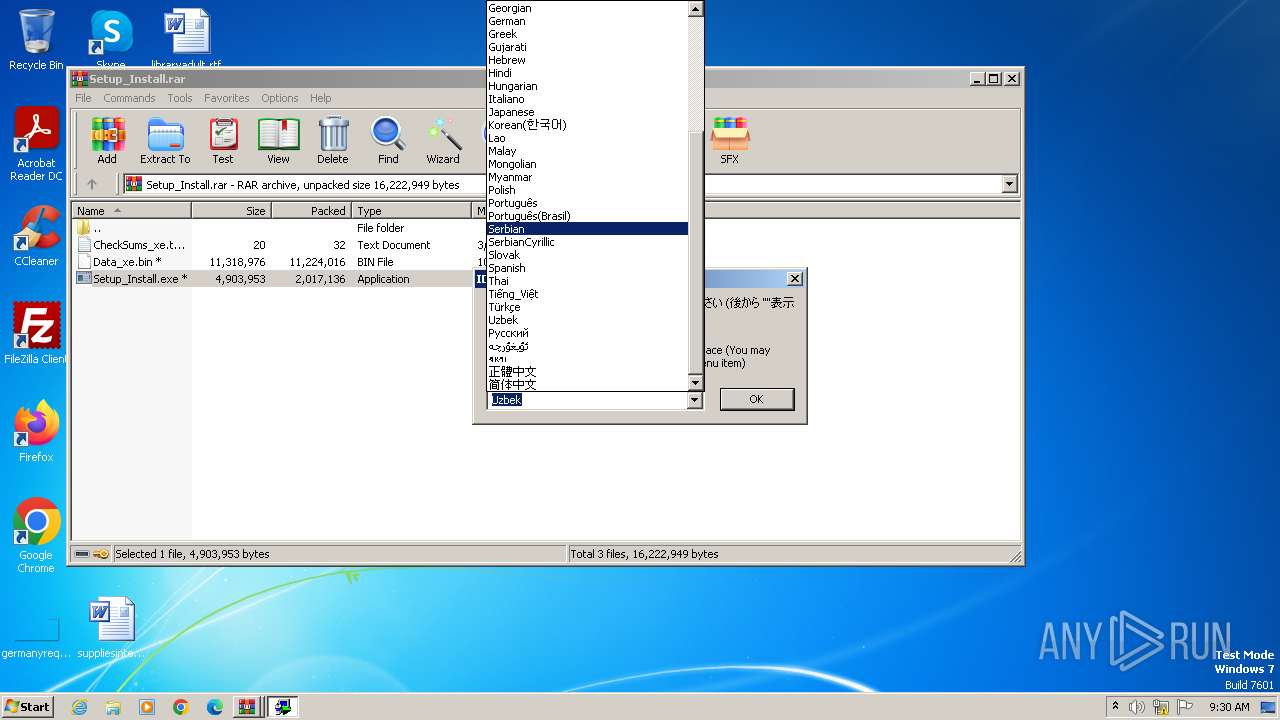Screen dimensions: 1280x720
Task: Click WinRAR taskbar button
Action: (x=246, y=707)
